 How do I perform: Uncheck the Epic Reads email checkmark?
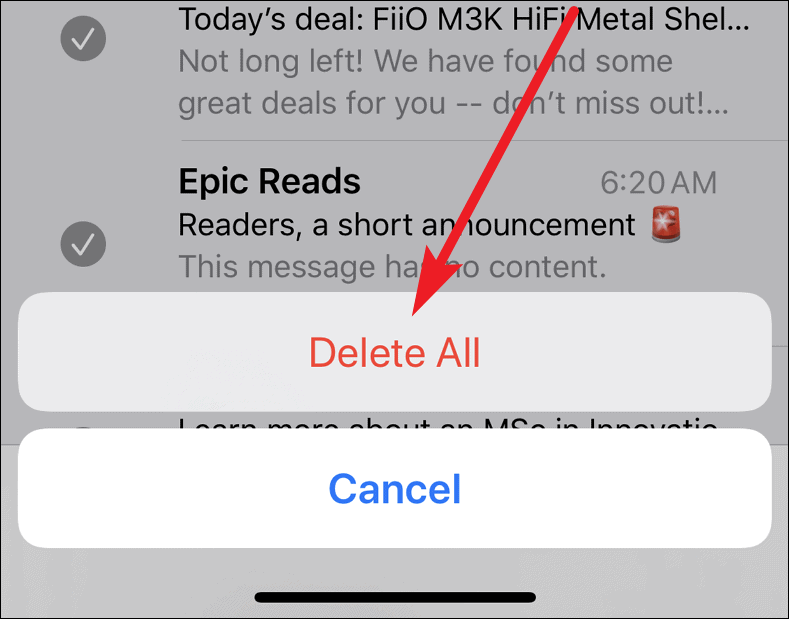click(x=83, y=244)
